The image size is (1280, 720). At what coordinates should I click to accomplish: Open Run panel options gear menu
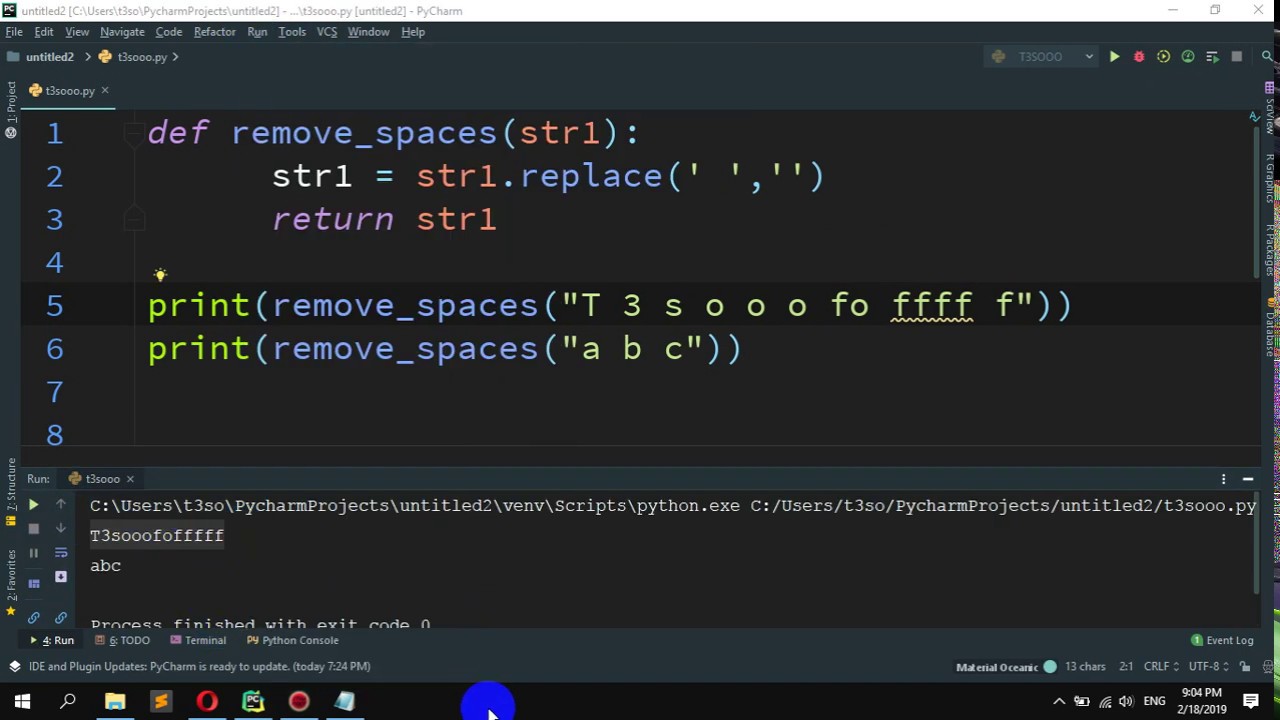(x=1223, y=479)
